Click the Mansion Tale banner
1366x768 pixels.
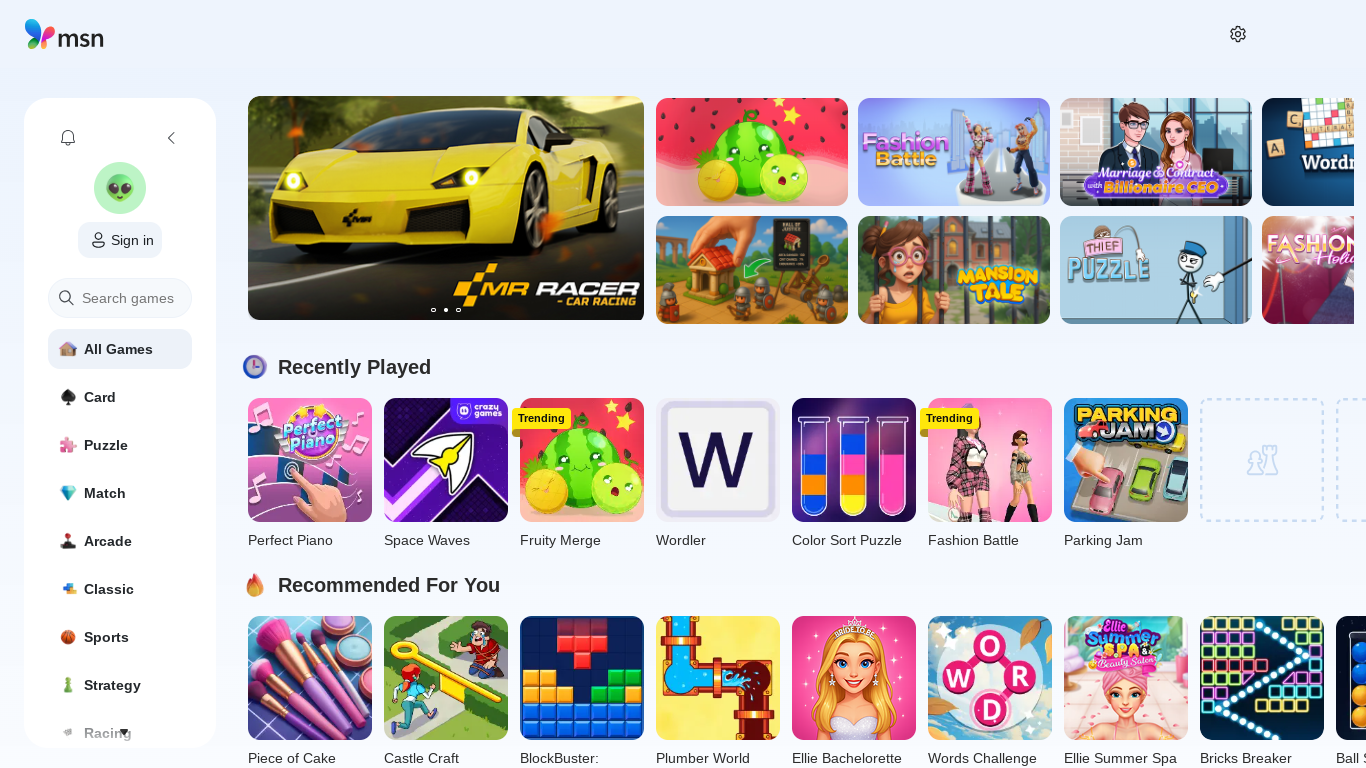coord(954,270)
